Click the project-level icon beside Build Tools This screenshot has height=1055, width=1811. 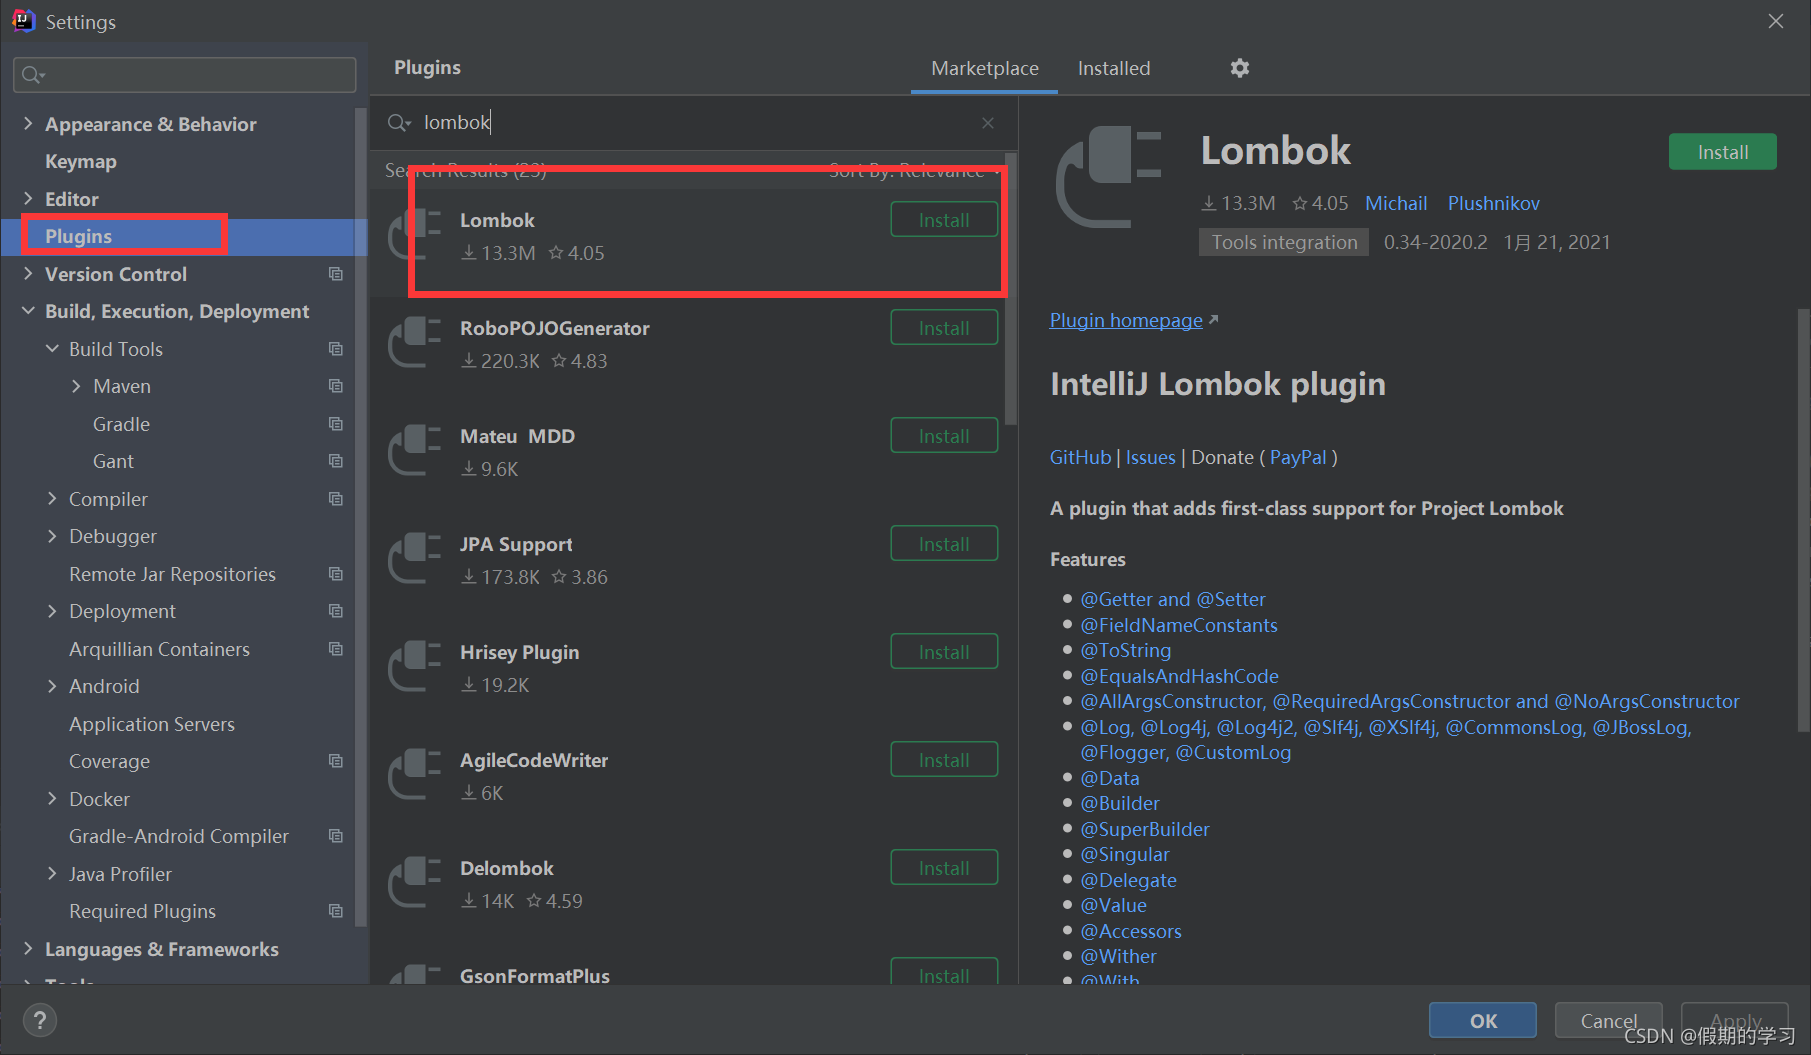coord(336,349)
